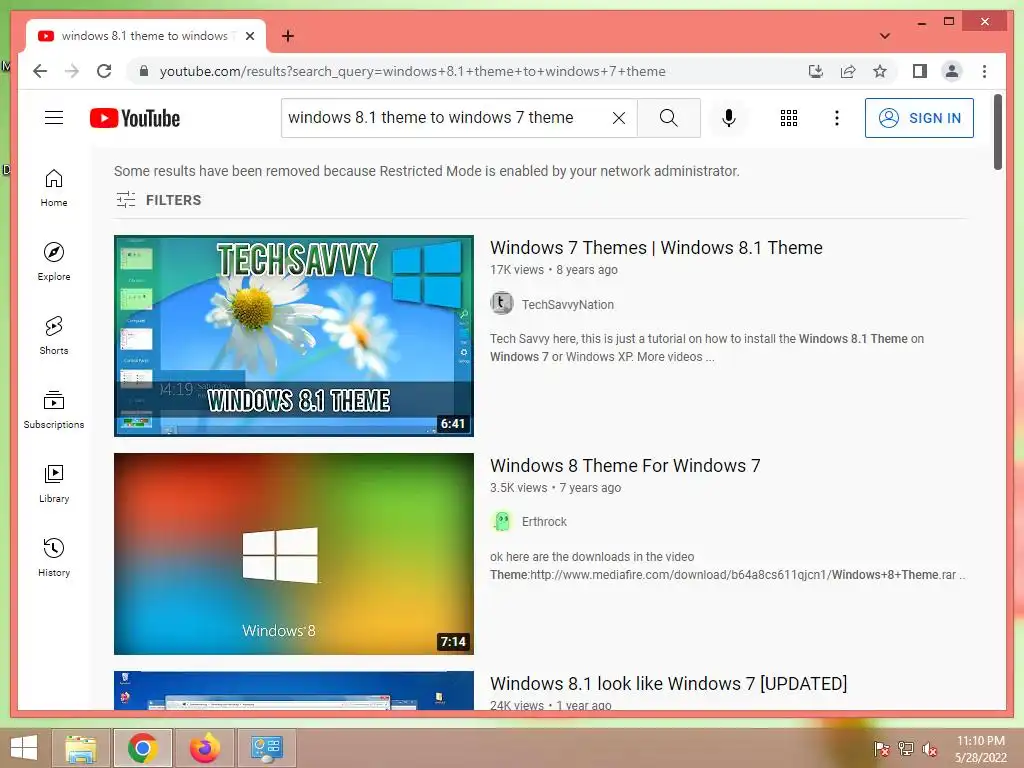Toggle the Chrome side panel
1024x768 pixels.
click(920, 71)
